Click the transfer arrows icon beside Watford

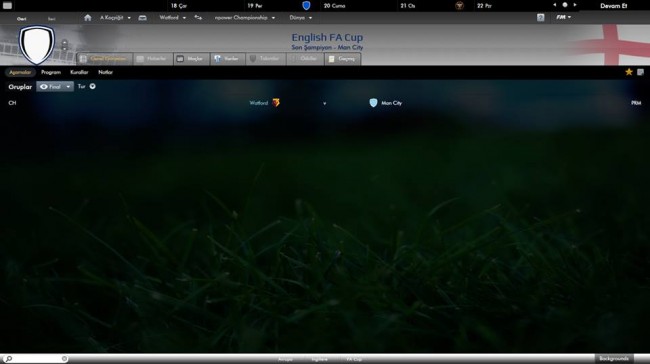[x=198, y=18]
